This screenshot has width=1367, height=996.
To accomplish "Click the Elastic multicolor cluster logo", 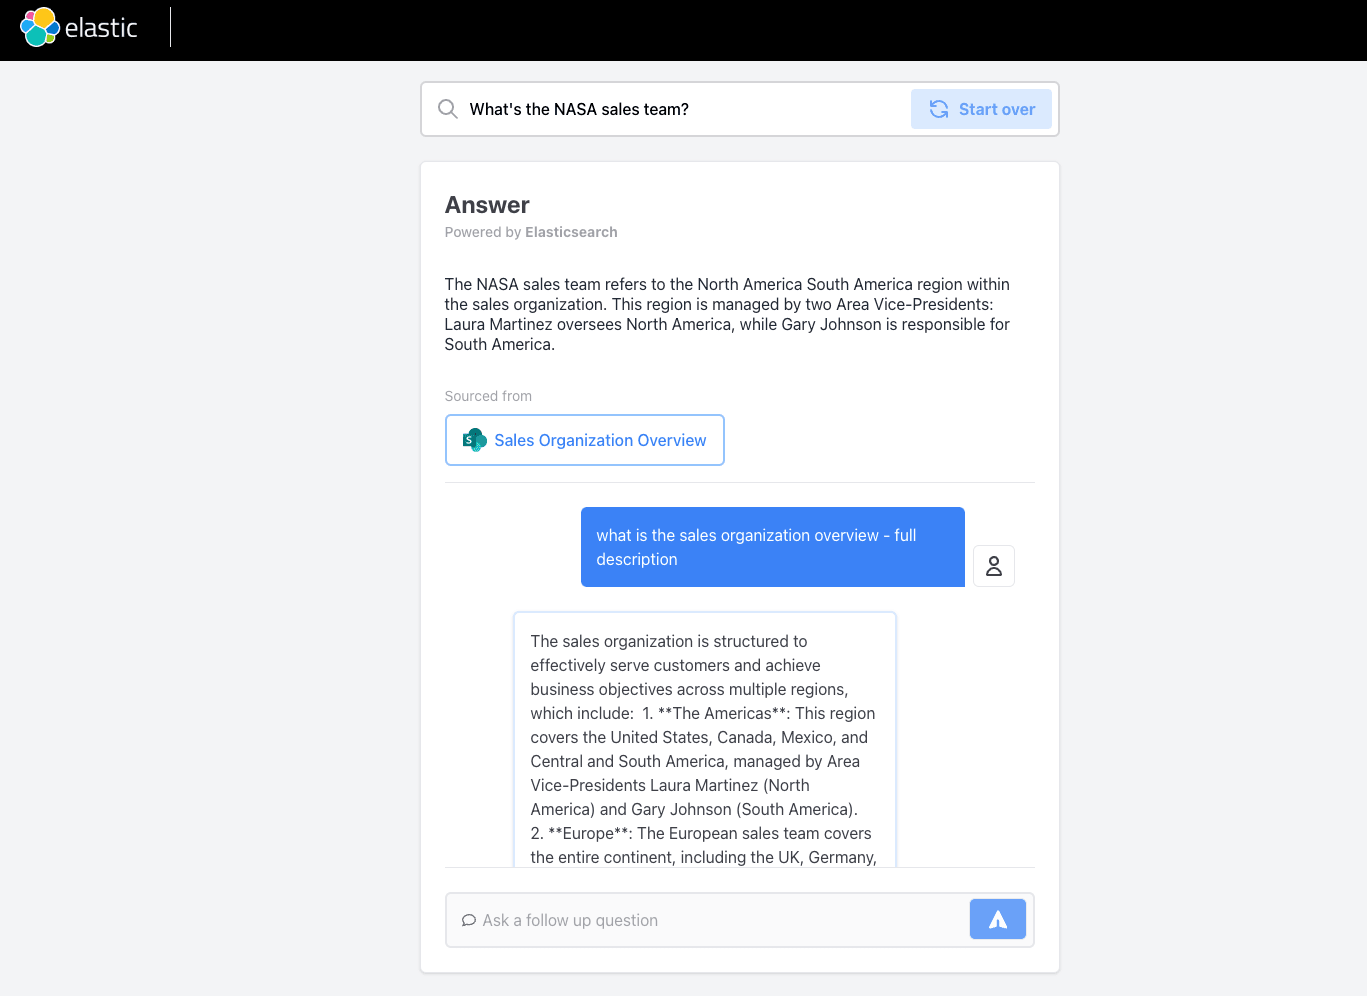I will (40, 27).
